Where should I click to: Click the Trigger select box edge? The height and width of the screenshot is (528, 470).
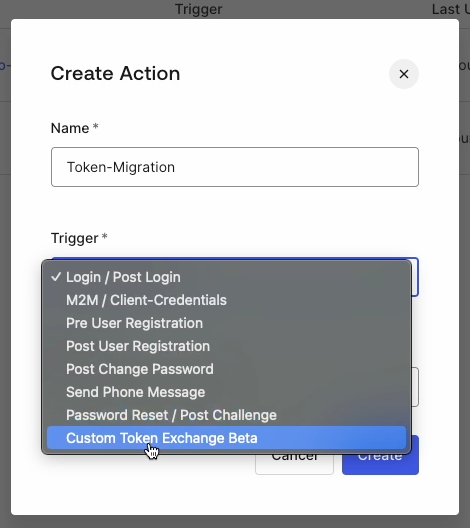pos(415,277)
